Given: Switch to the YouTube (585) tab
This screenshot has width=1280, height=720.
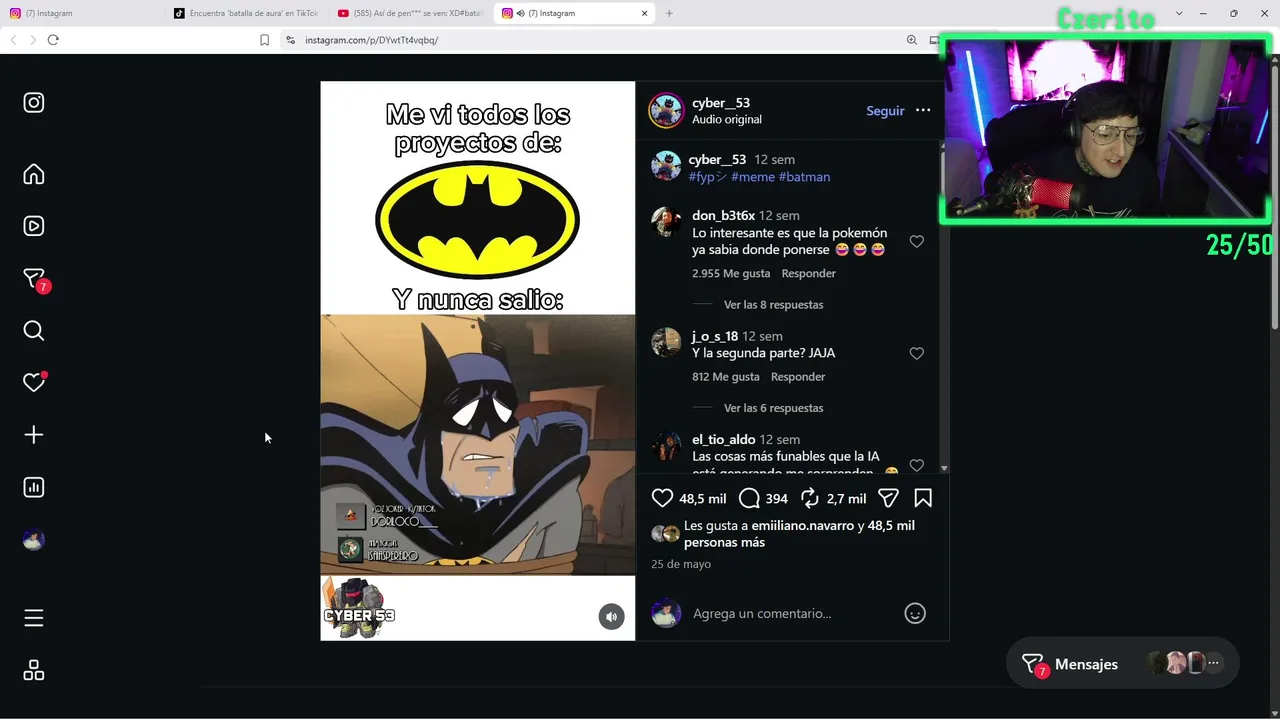Looking at the screenshot, I should pos(410,13).
